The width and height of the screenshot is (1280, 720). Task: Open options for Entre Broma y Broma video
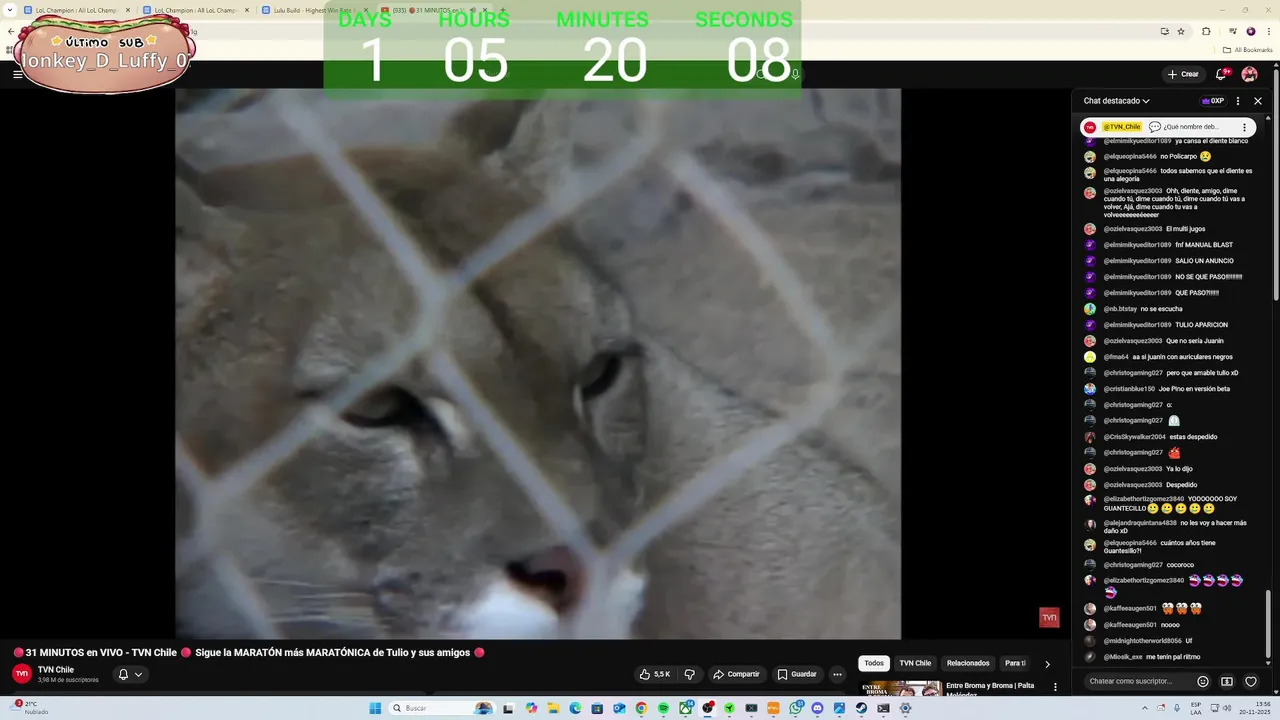click(1055, 687)
